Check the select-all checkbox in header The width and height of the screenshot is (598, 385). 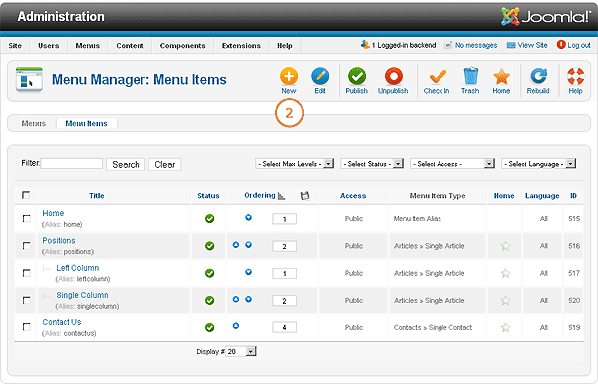click(26, 195)
